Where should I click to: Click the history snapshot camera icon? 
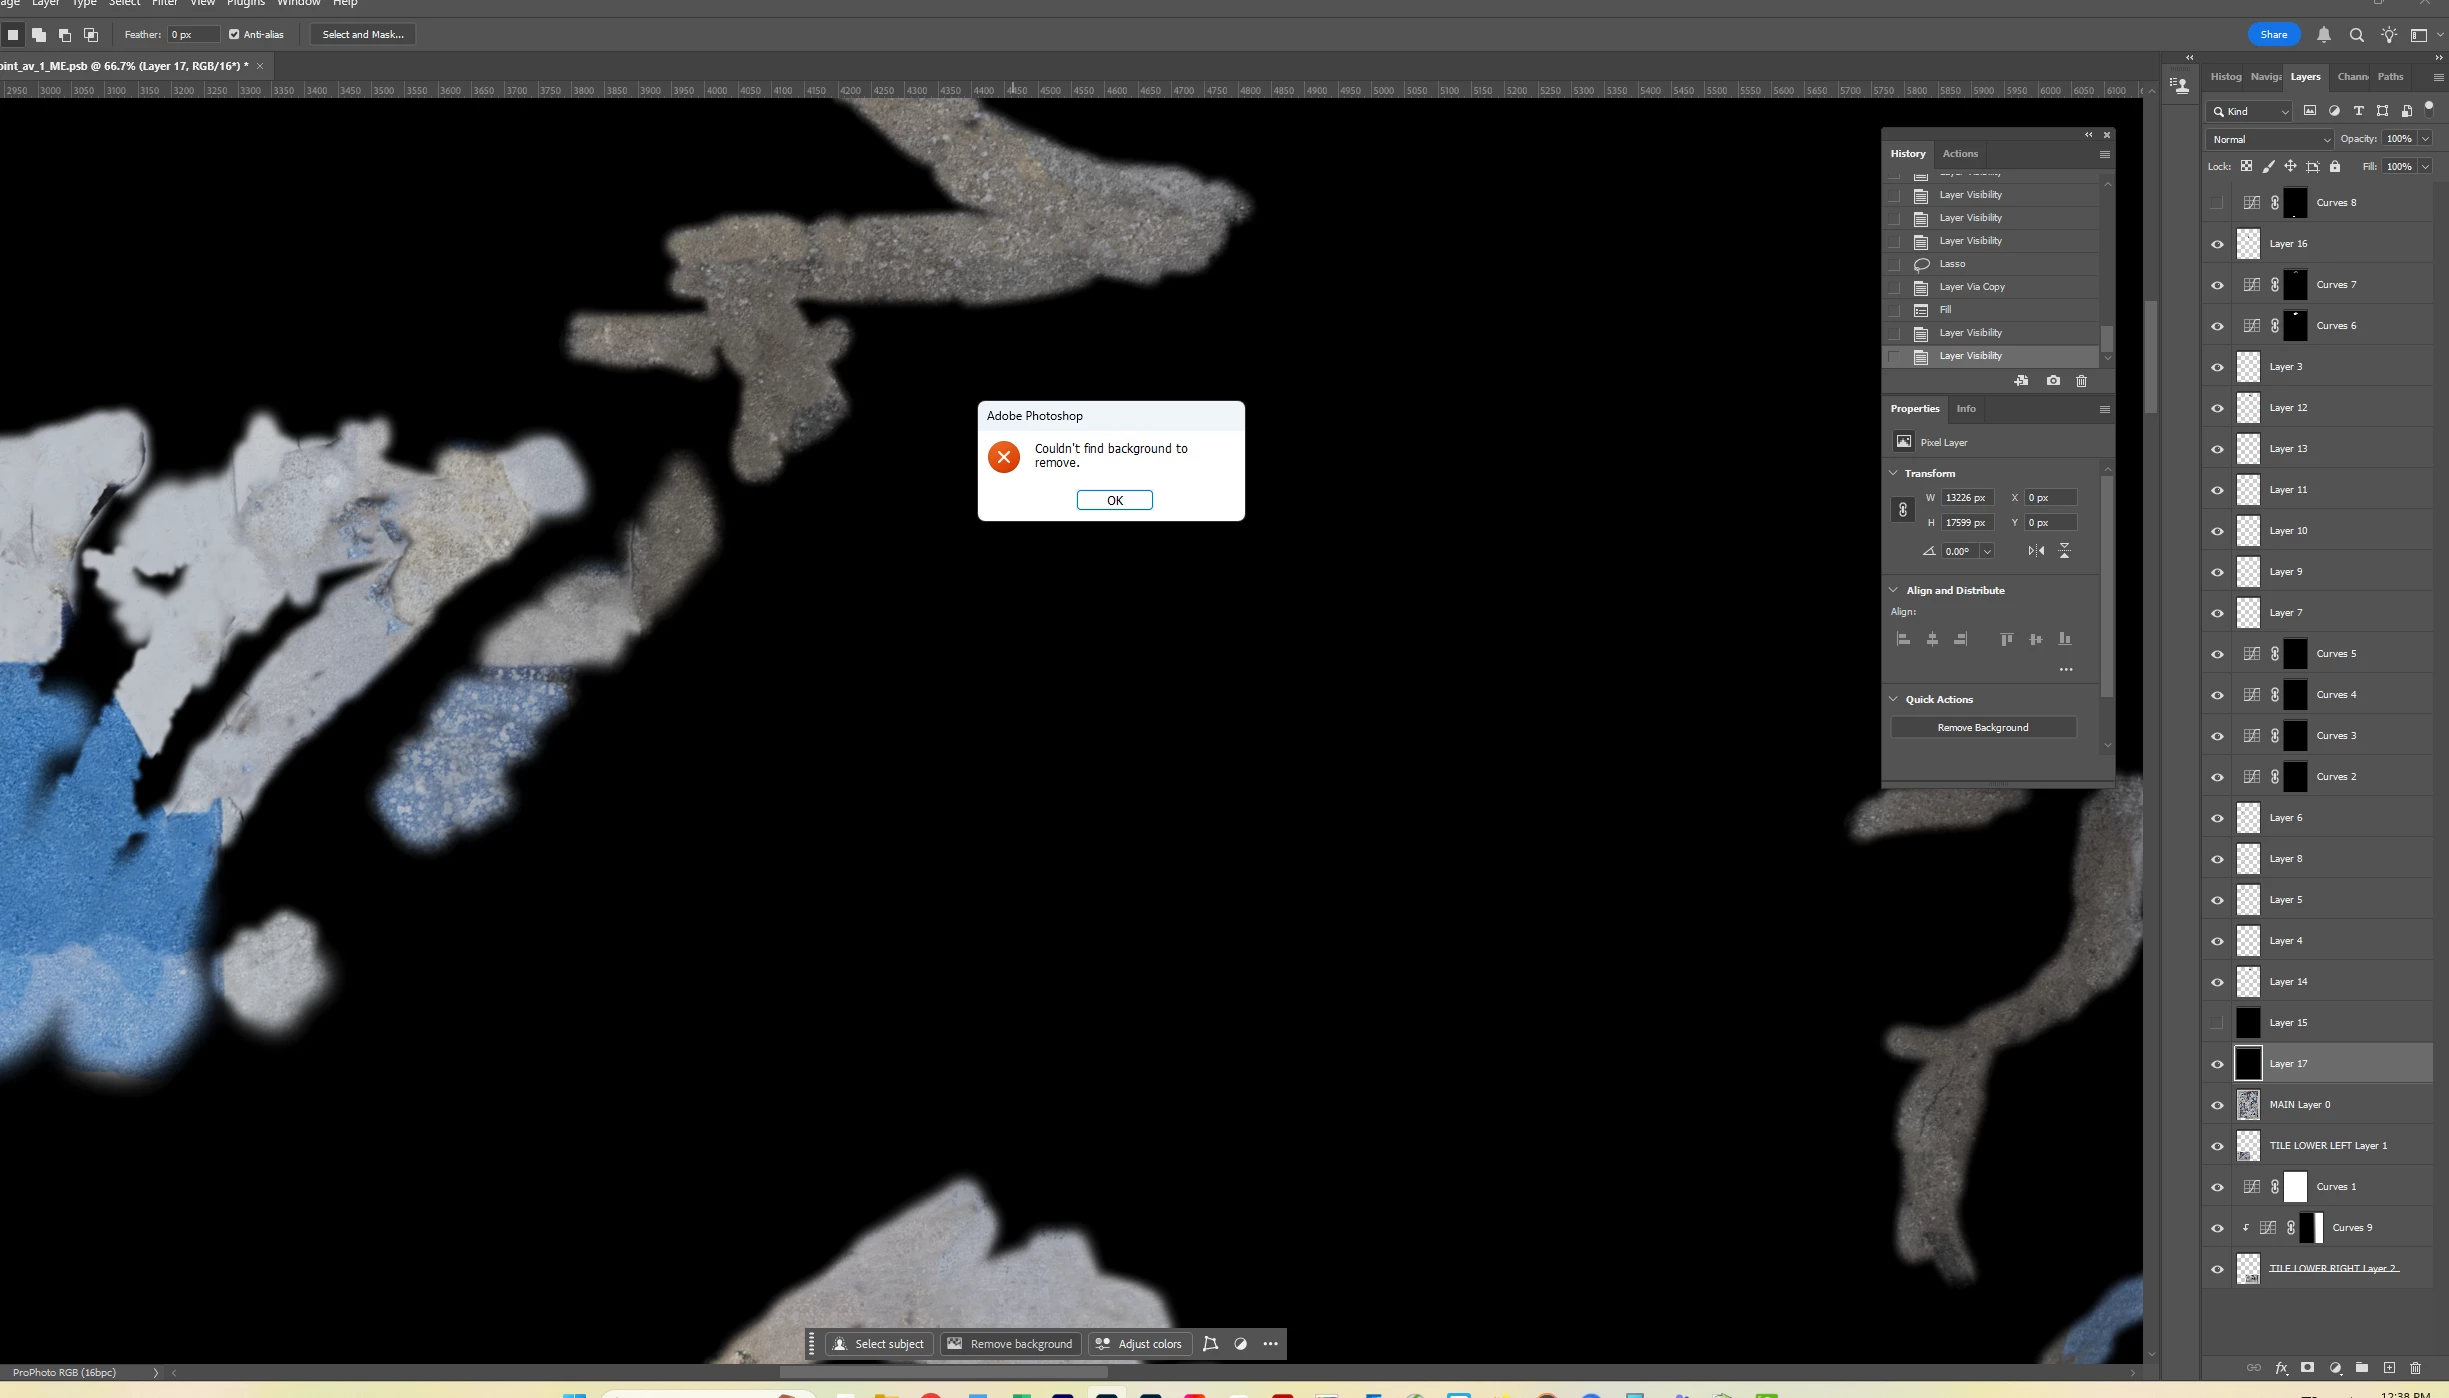point(2053,381)
